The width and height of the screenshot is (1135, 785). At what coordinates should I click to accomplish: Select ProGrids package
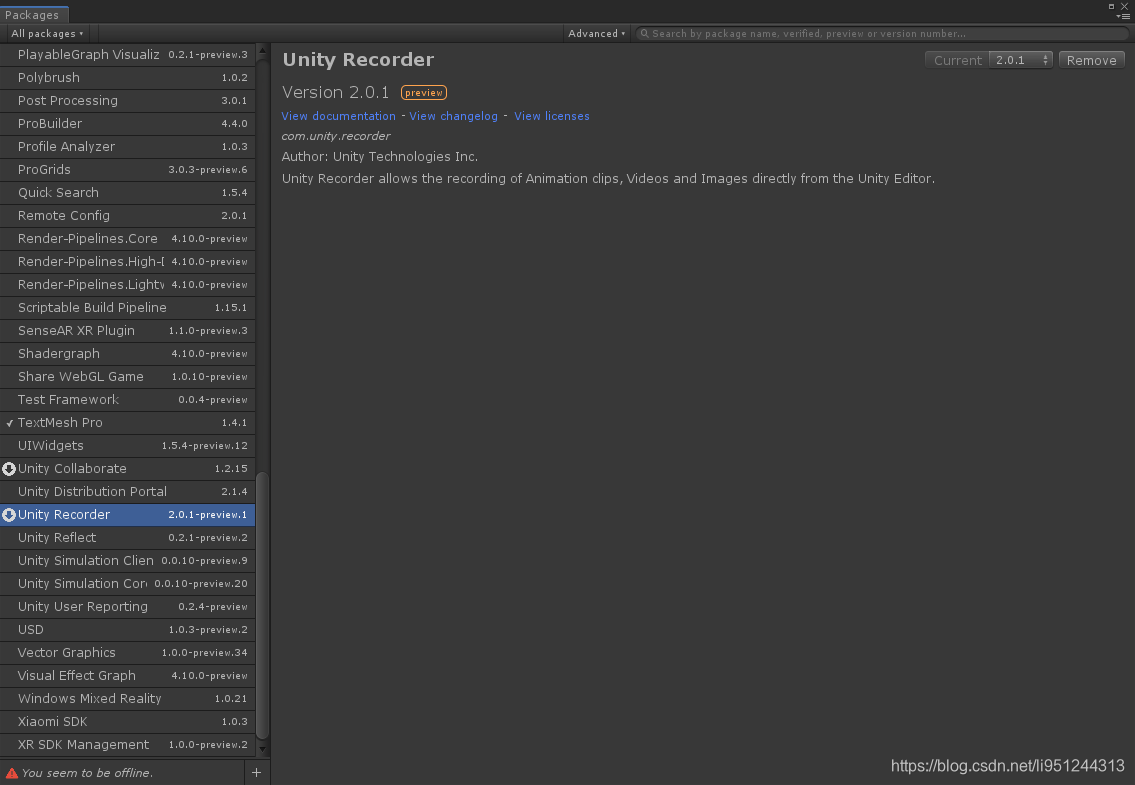click(x=127, y=169)
